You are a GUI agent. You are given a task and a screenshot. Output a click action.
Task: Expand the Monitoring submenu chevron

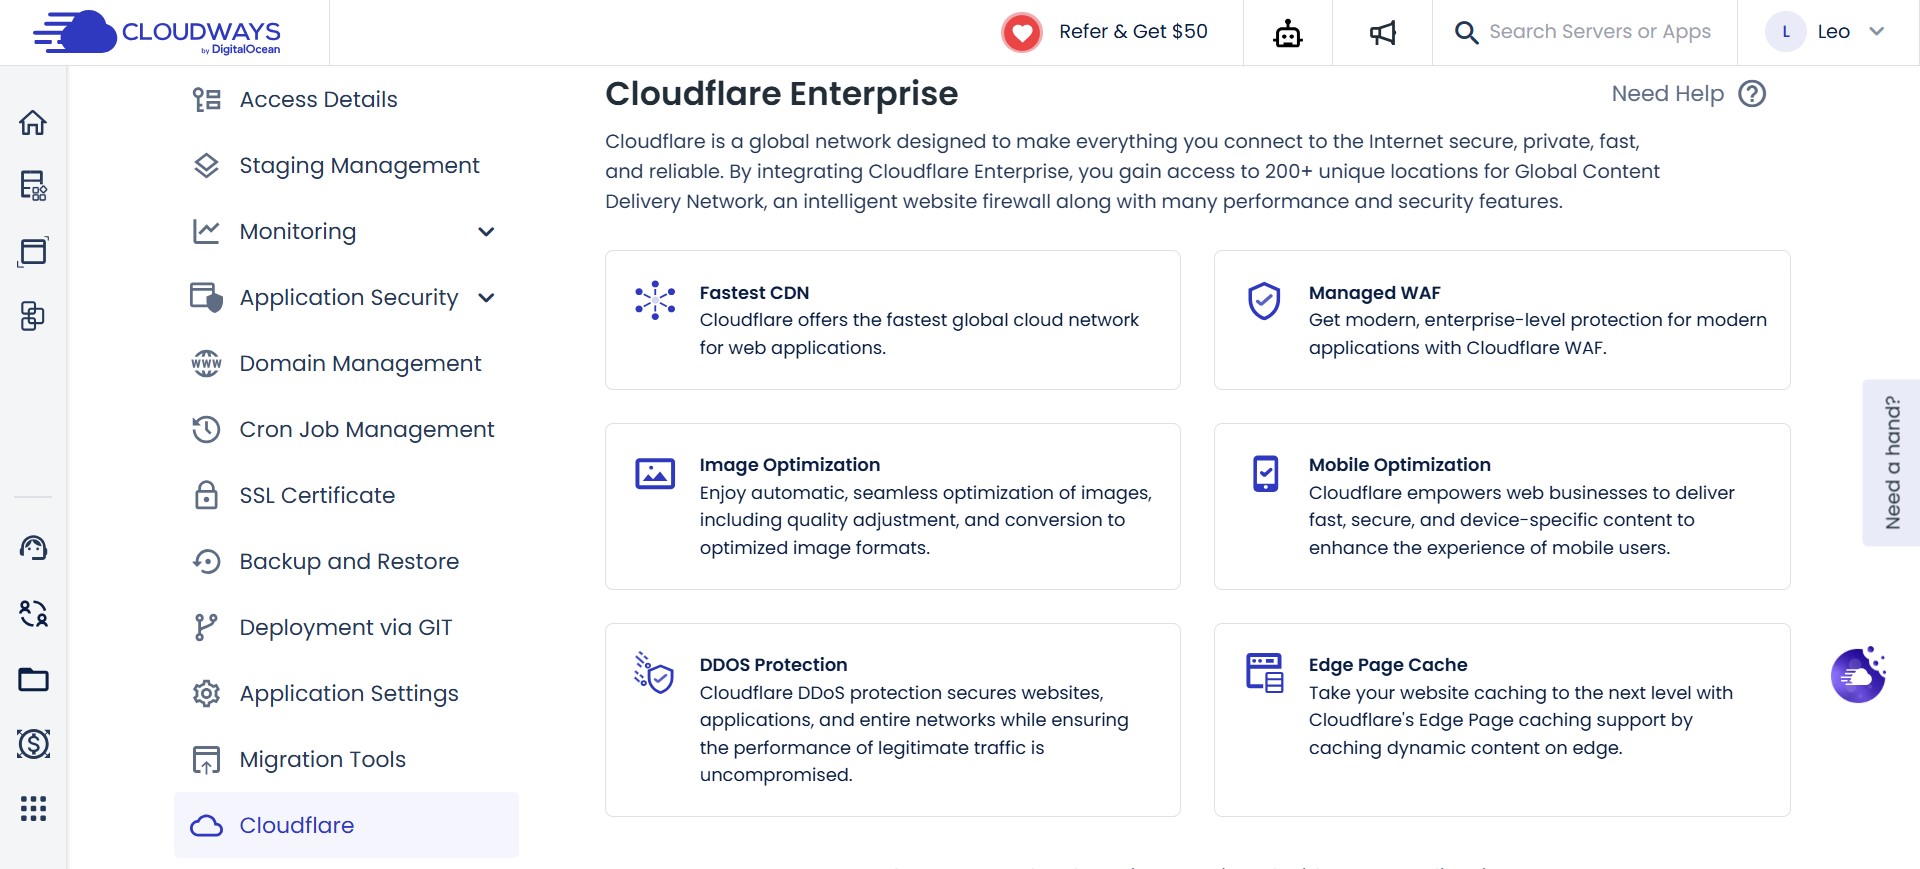(486, 232)
